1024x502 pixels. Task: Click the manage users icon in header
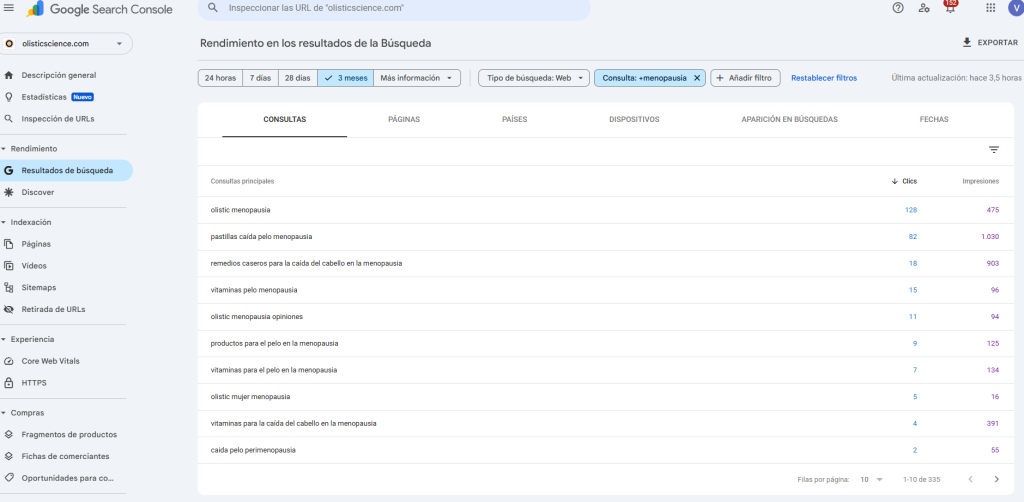tap(923, 8)
